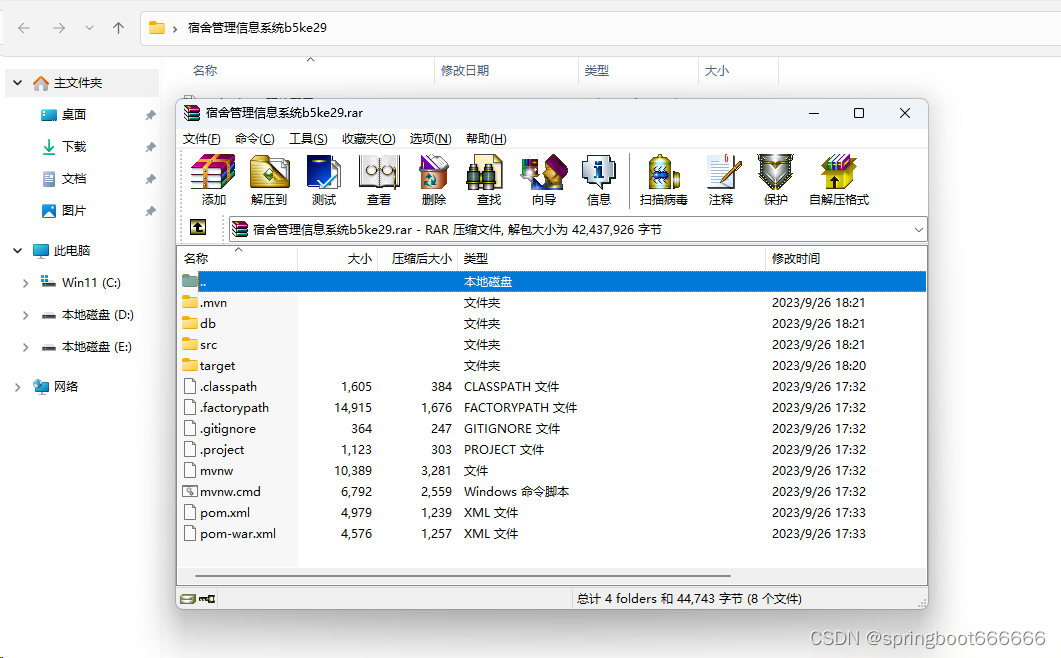
Task: Select This PC (此电脑) in sidebar
Action: pos(72,250)
